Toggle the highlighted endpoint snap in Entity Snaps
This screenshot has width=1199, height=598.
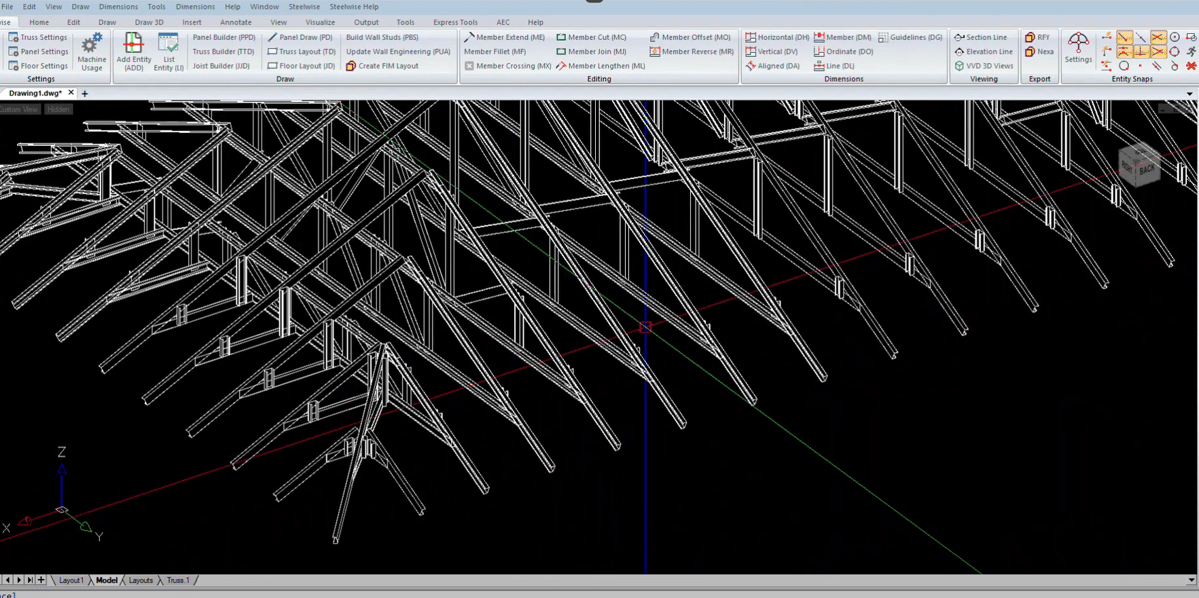coord(1124,38)
